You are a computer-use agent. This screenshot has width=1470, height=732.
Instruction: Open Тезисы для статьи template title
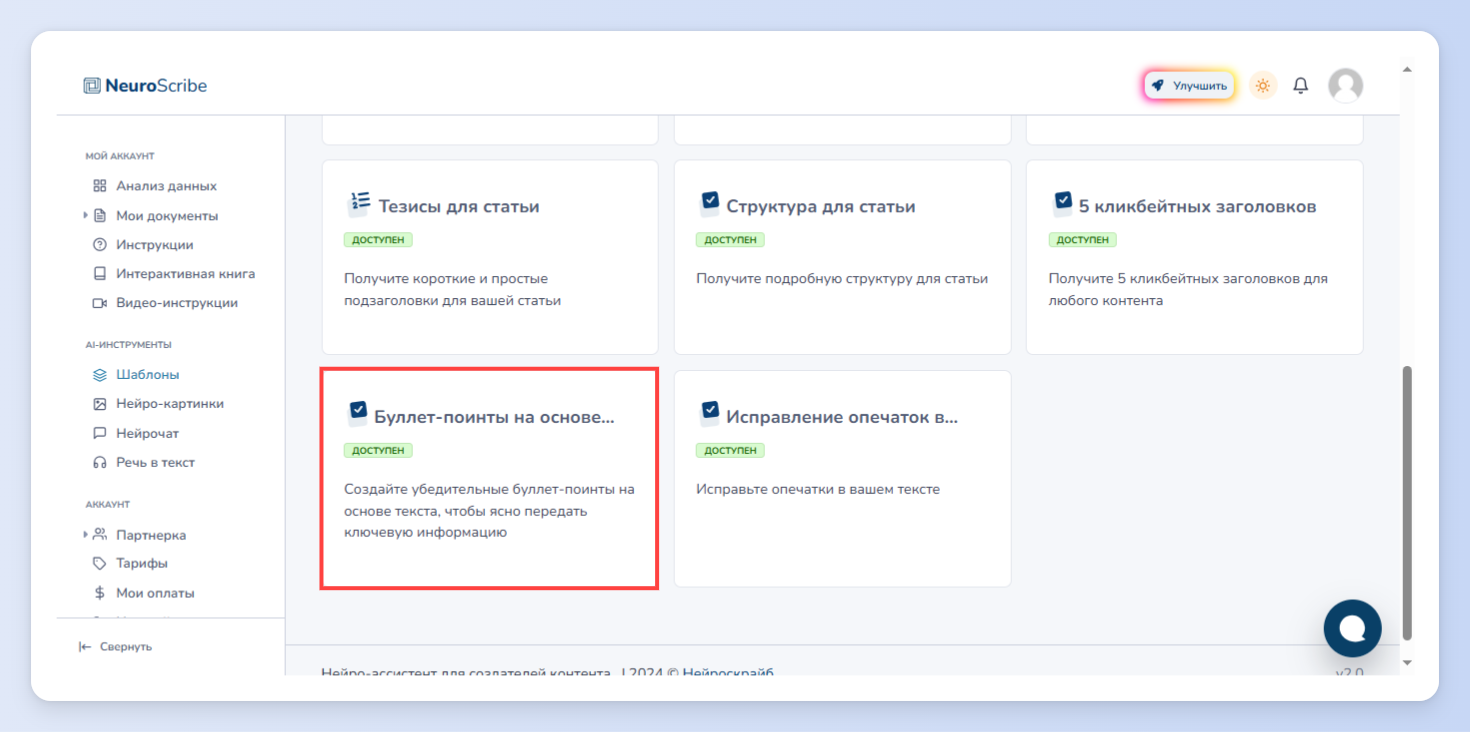(459, 207)
